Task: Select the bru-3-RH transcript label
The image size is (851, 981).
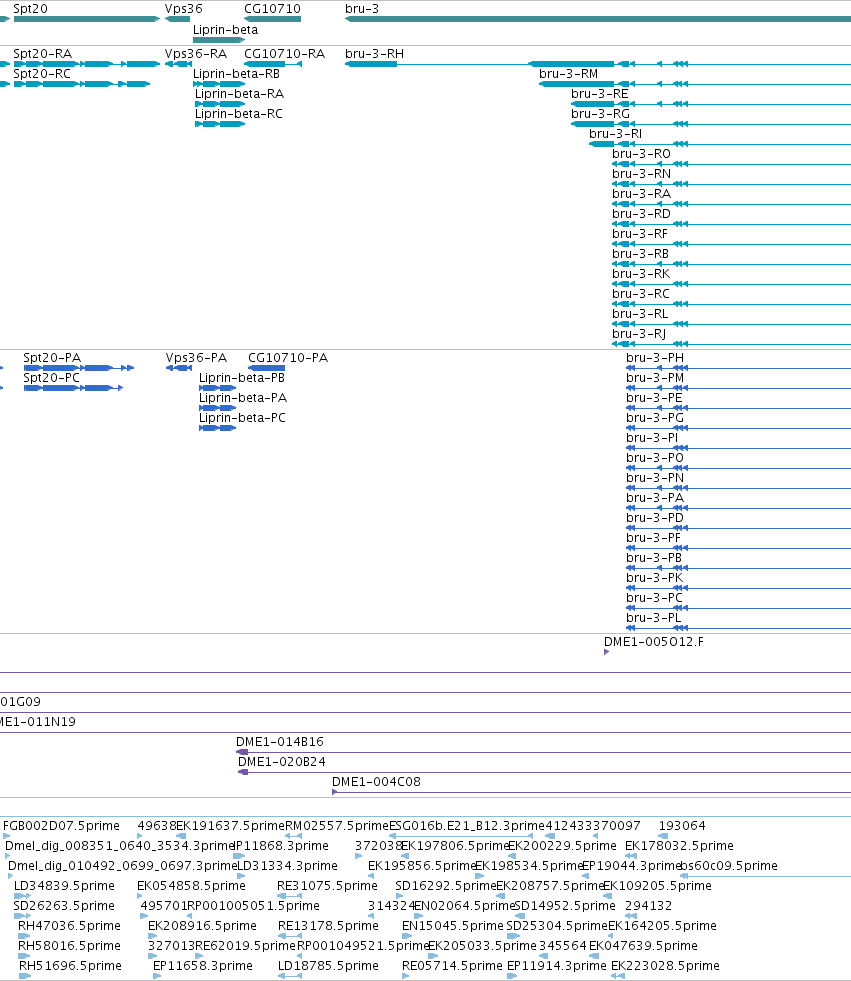Action: coord(374,54)
